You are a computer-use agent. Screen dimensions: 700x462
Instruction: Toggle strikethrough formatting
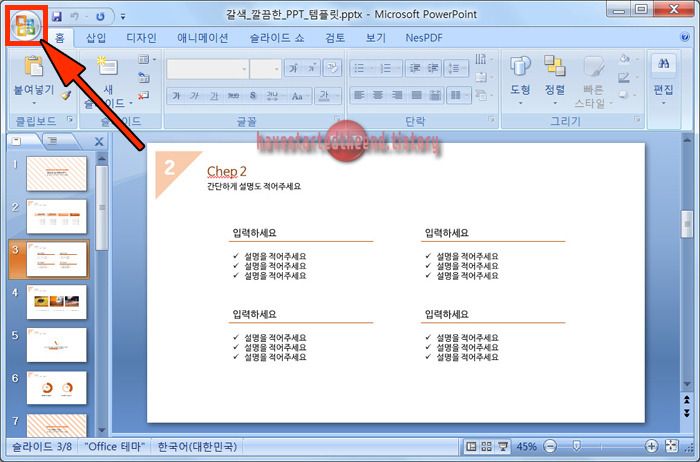point(233,96)
